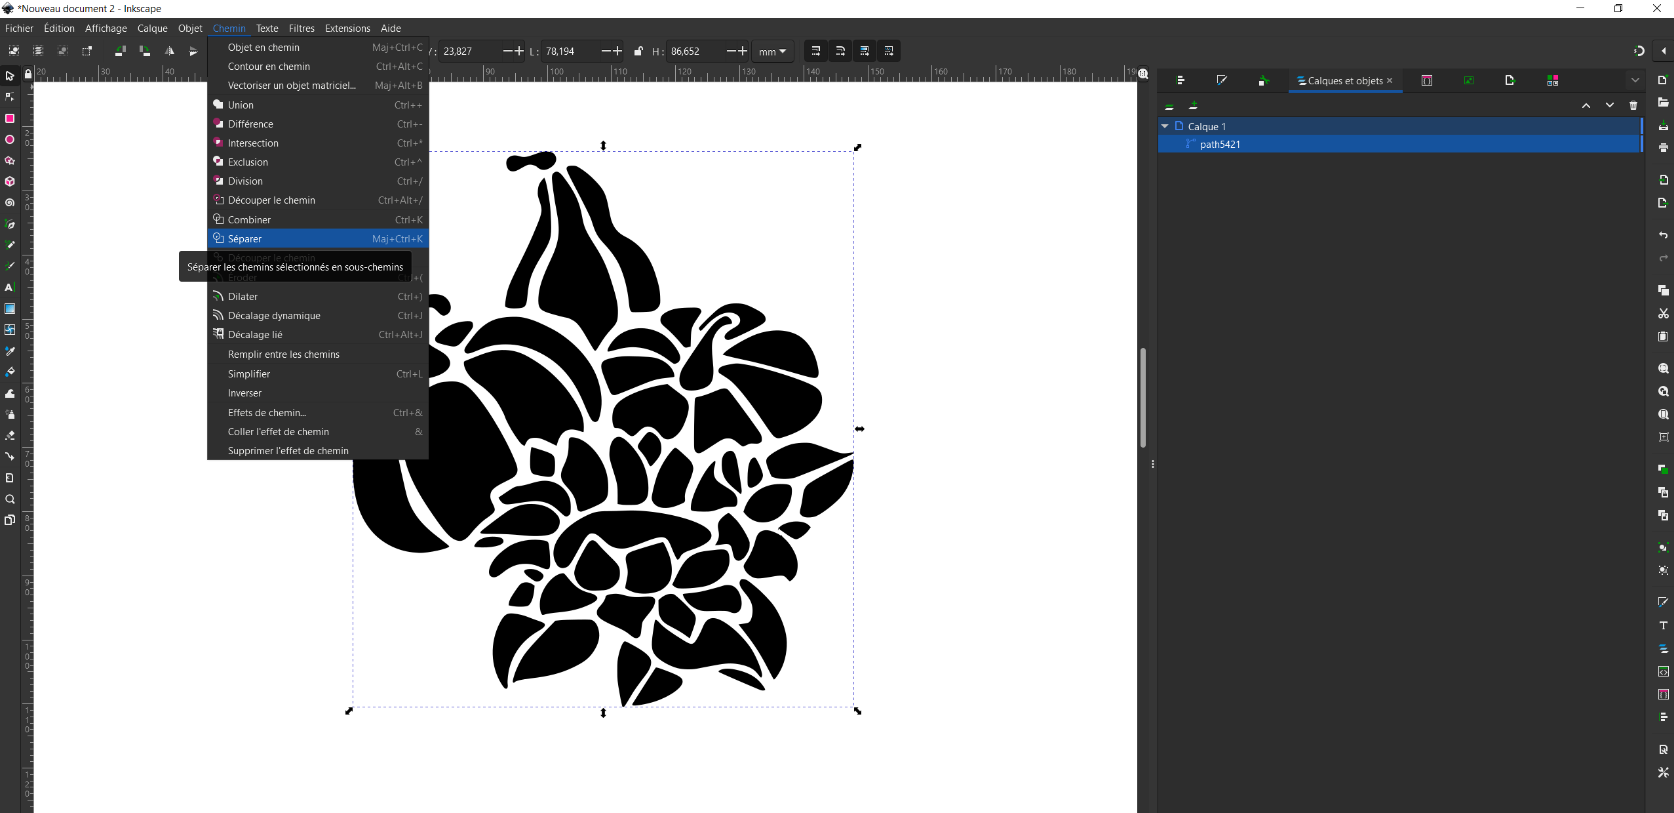Decrease the L width value
The image size is (1674, 813).
tap(606, 51)
